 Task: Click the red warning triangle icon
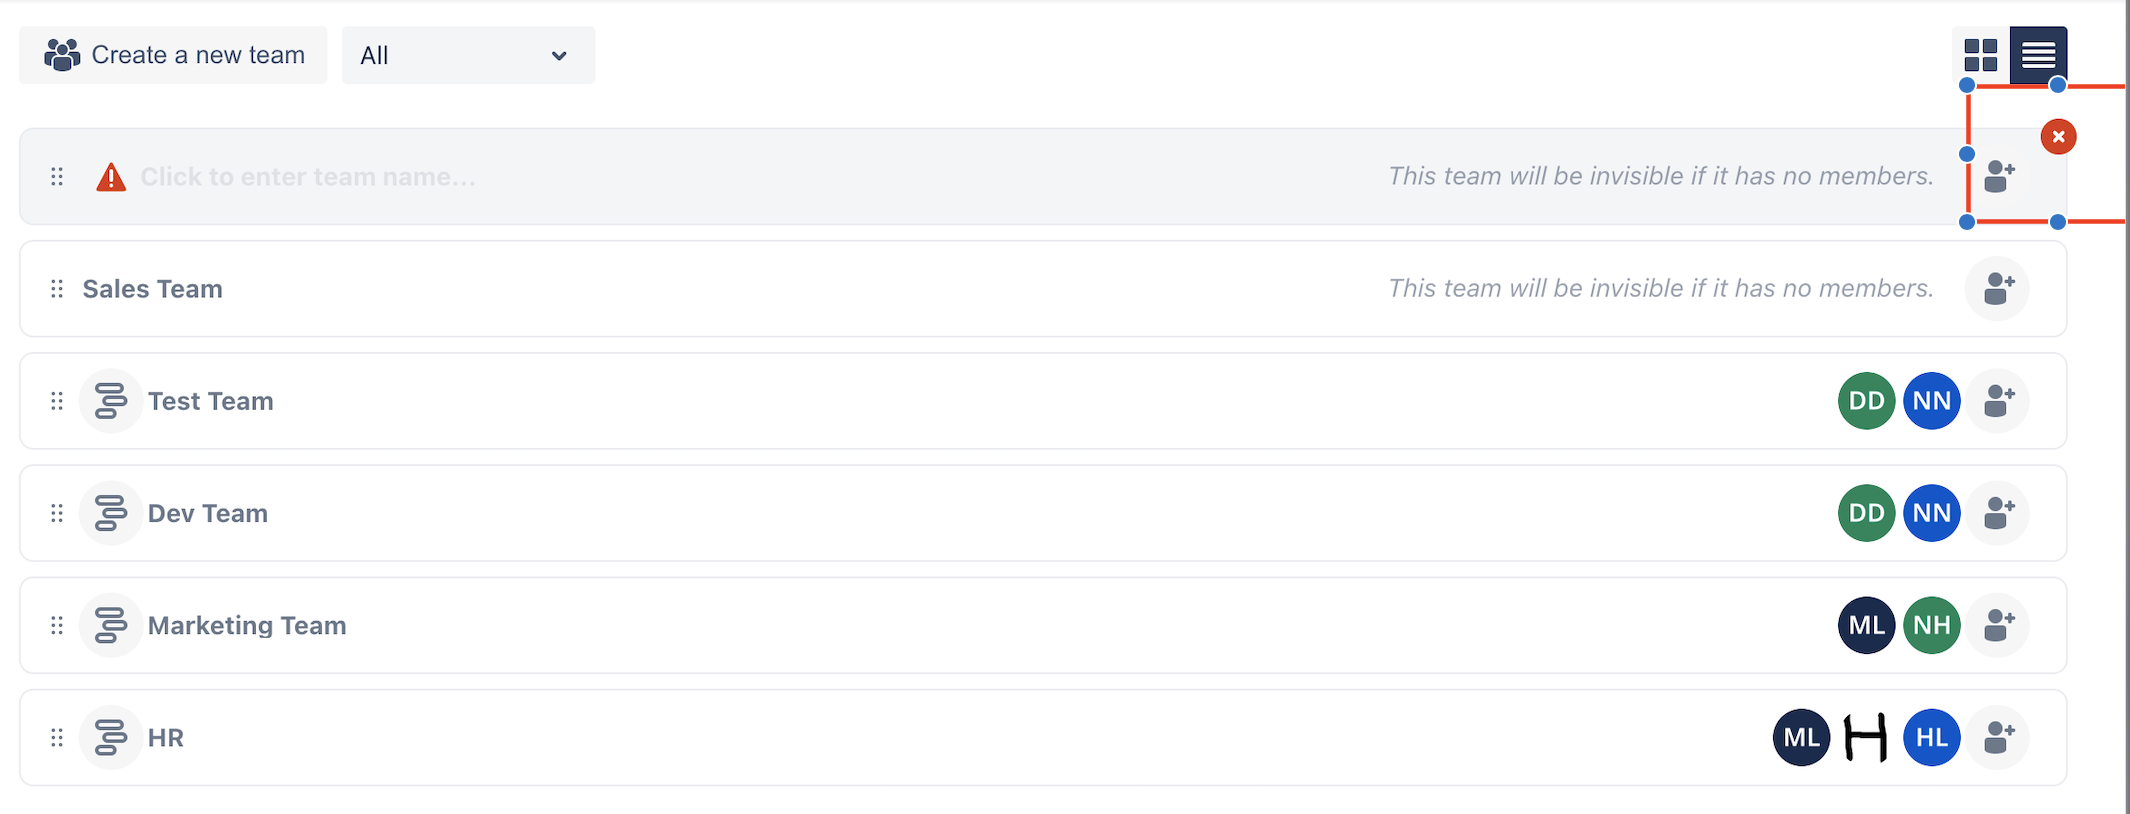coord(111,177)
